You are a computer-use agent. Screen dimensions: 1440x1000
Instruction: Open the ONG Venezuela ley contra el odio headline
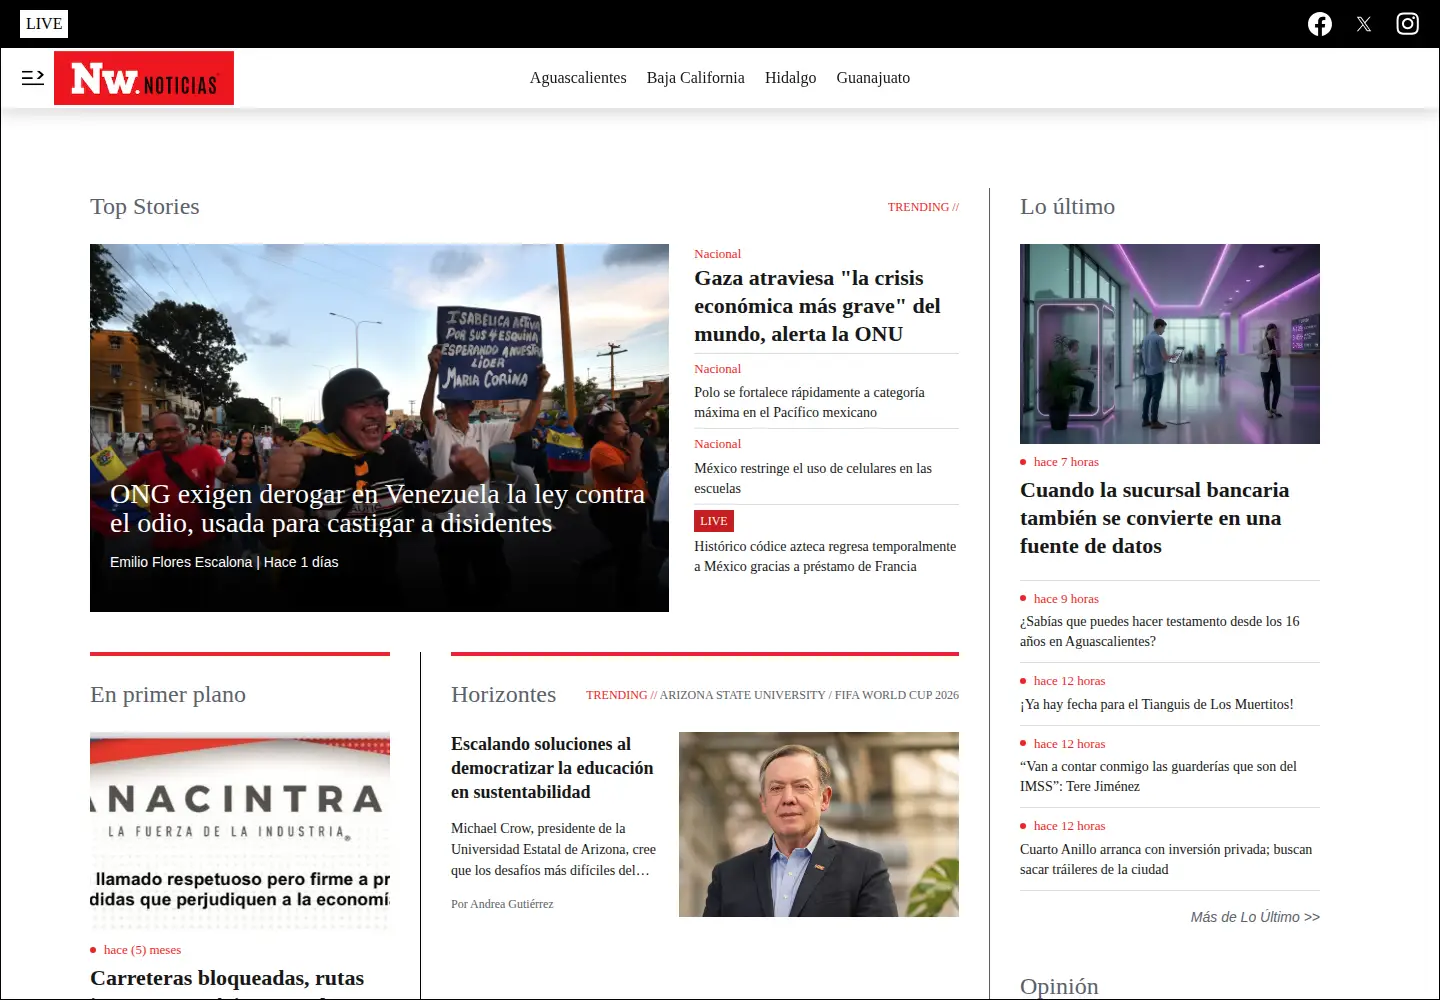(x=378, y=509)
